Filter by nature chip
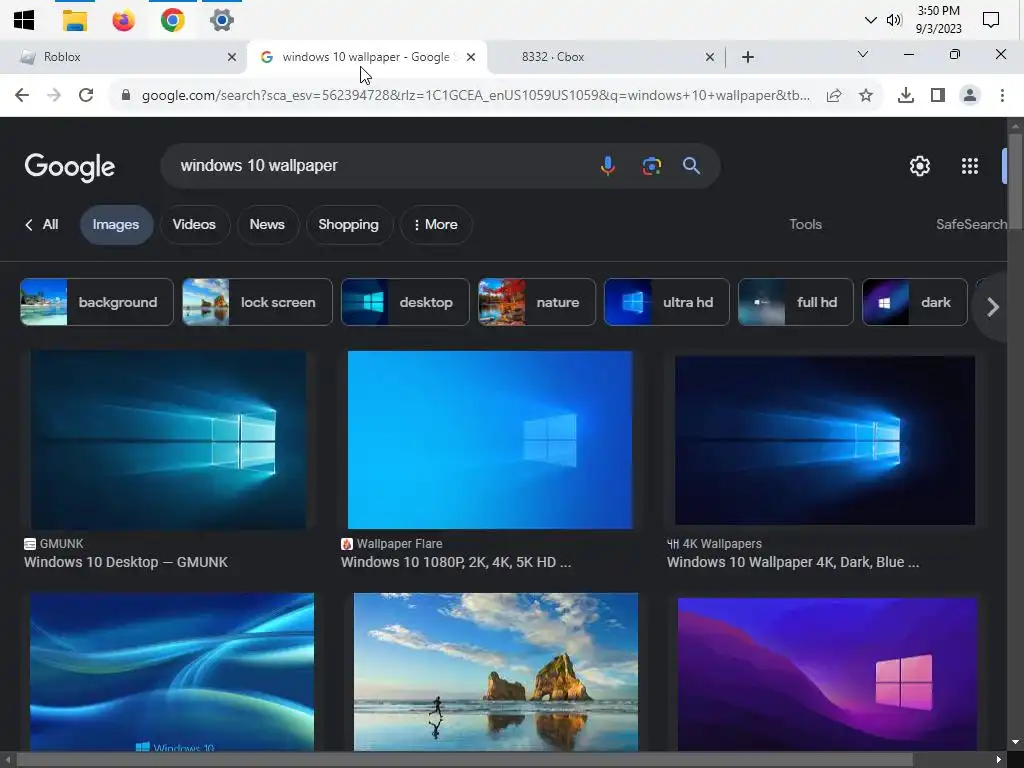Viewport: 1024px width, 768px height. (537, 302)
